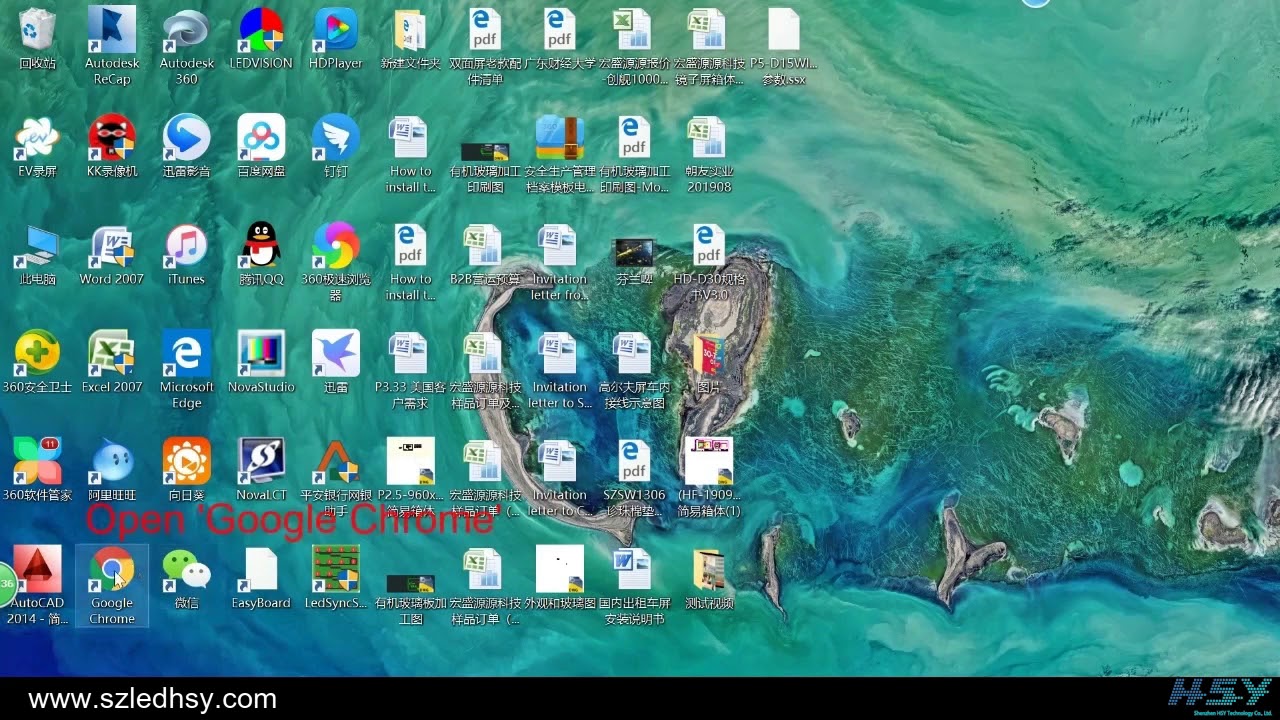
Task: Open the Microsoft Edge shortcut
Action: coord(187,370)
